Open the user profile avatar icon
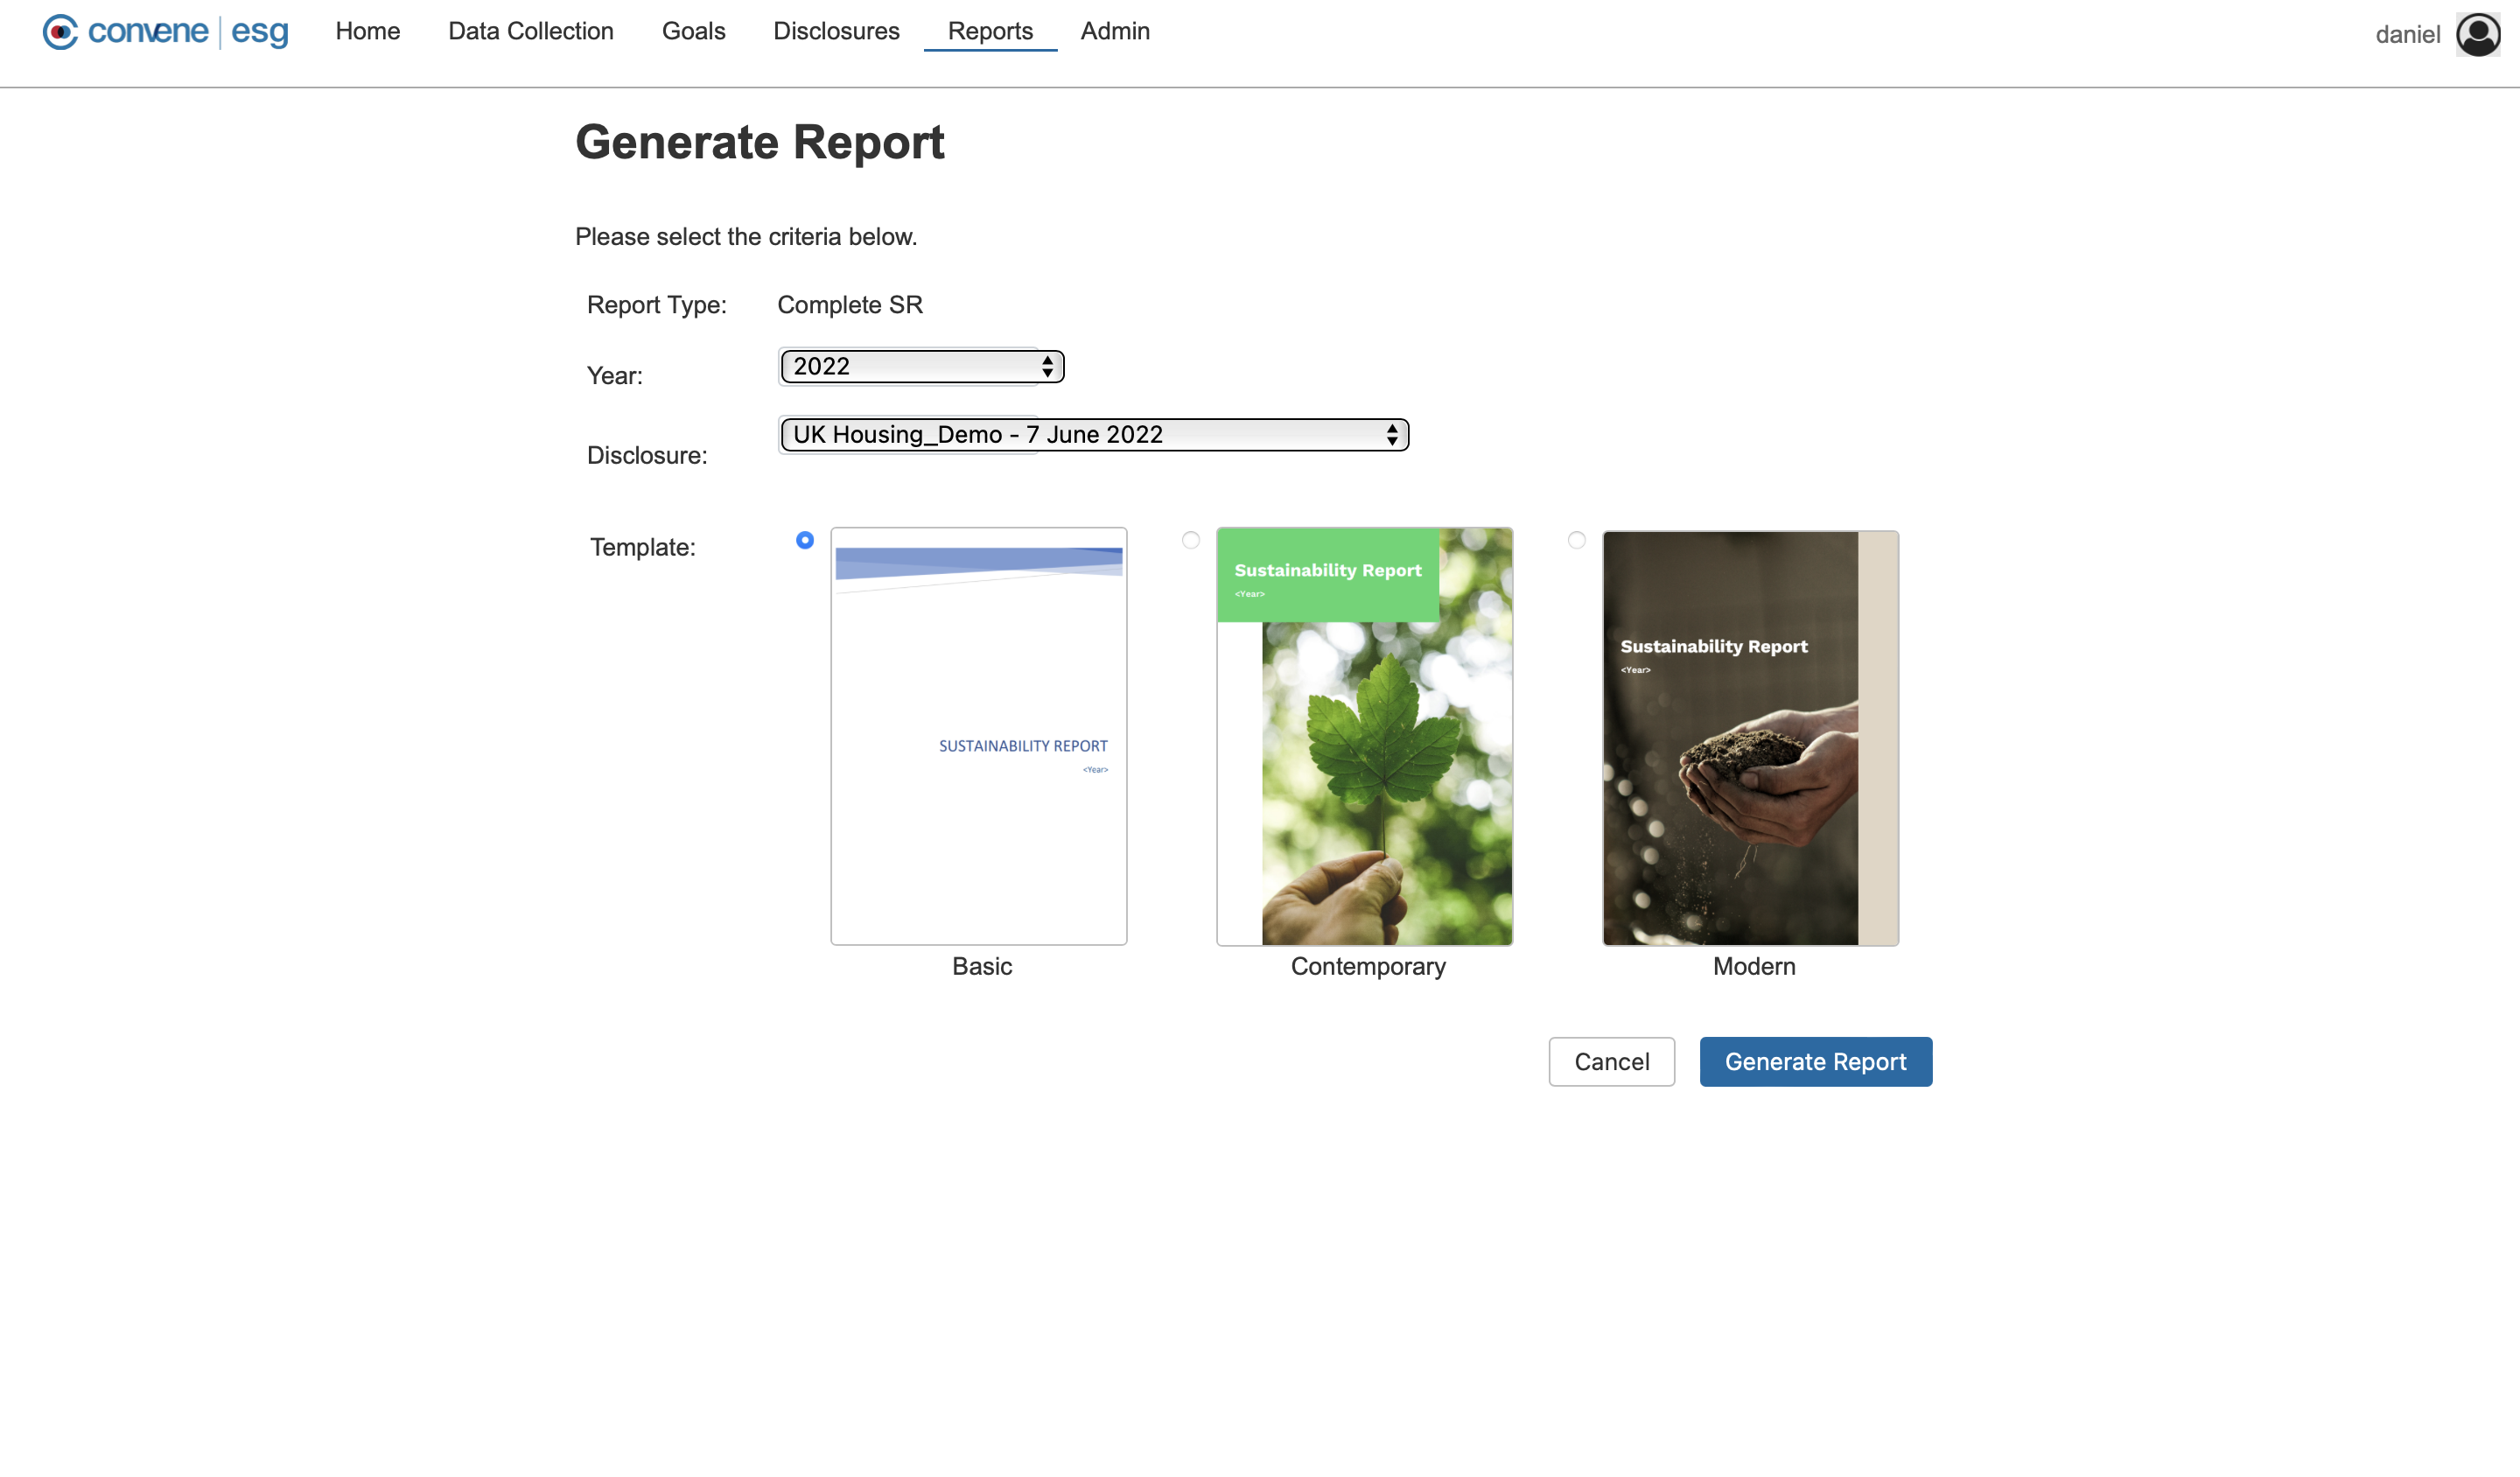Screen dimensions: 2520x1477 (x=2478, y=33)
